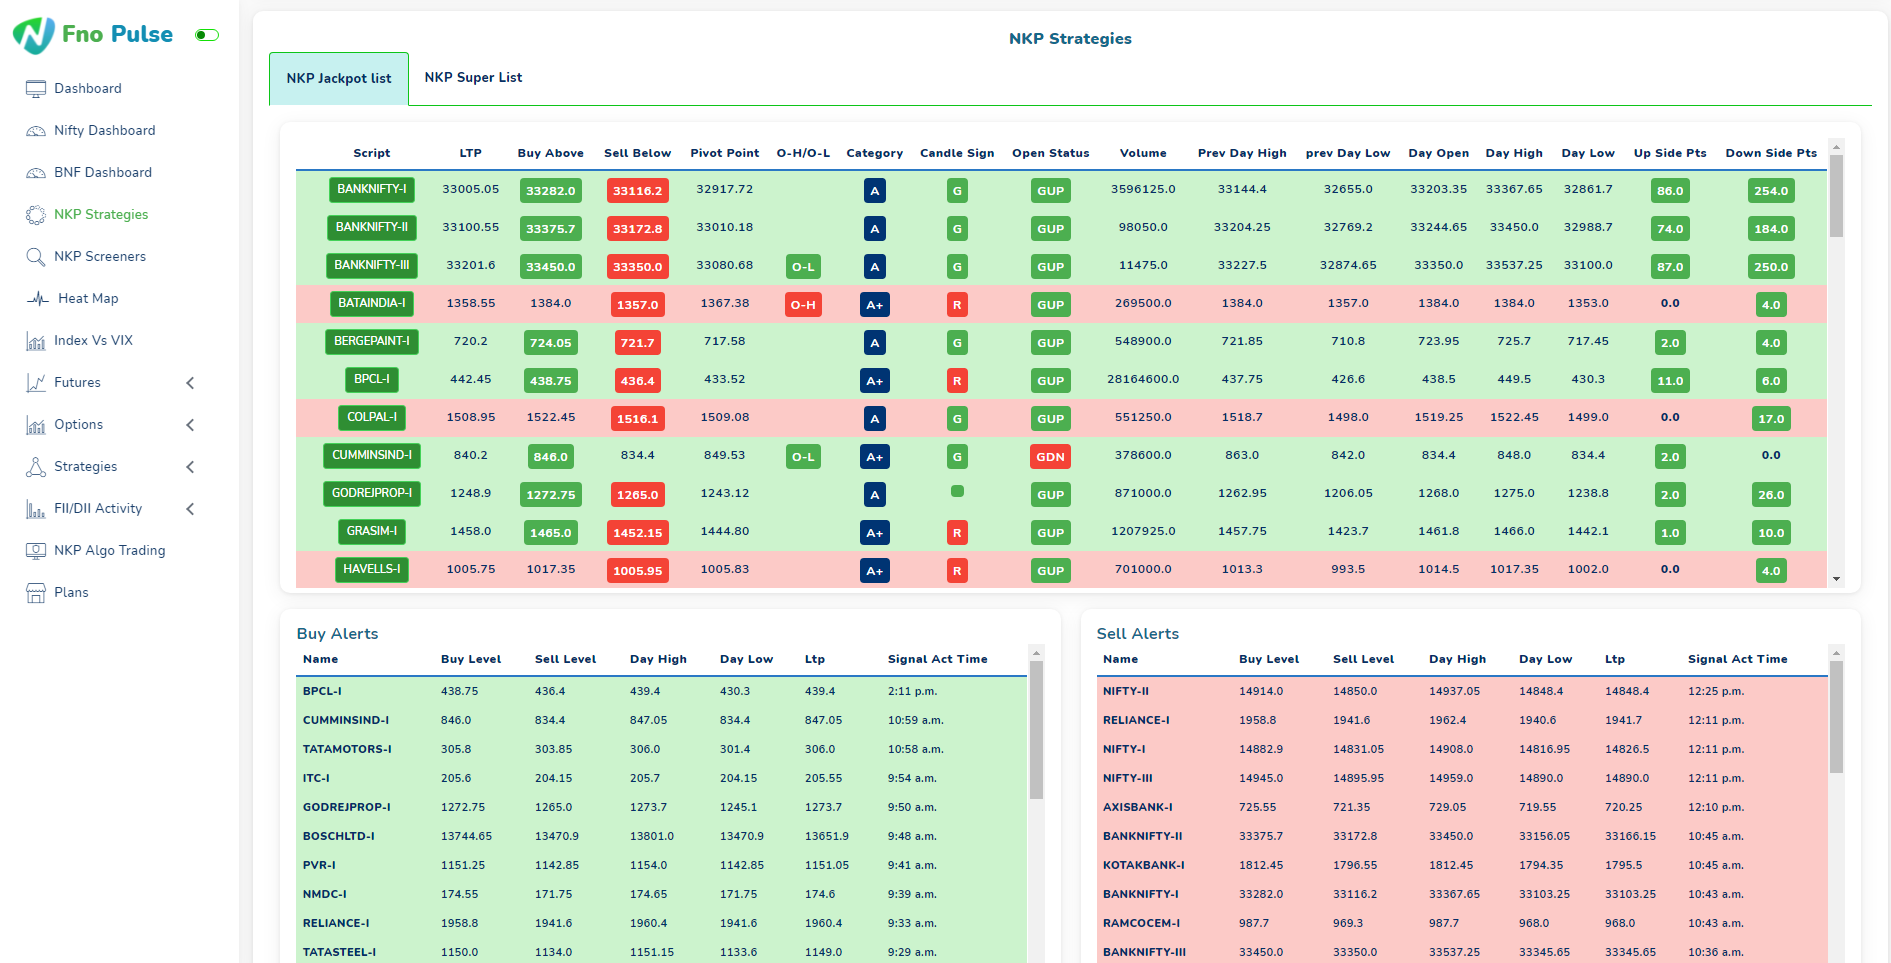Click the BNF Dashboard gauge icon
Image resolution: width=1891 pixels, height=963 pixels.
tap(36, 173)
